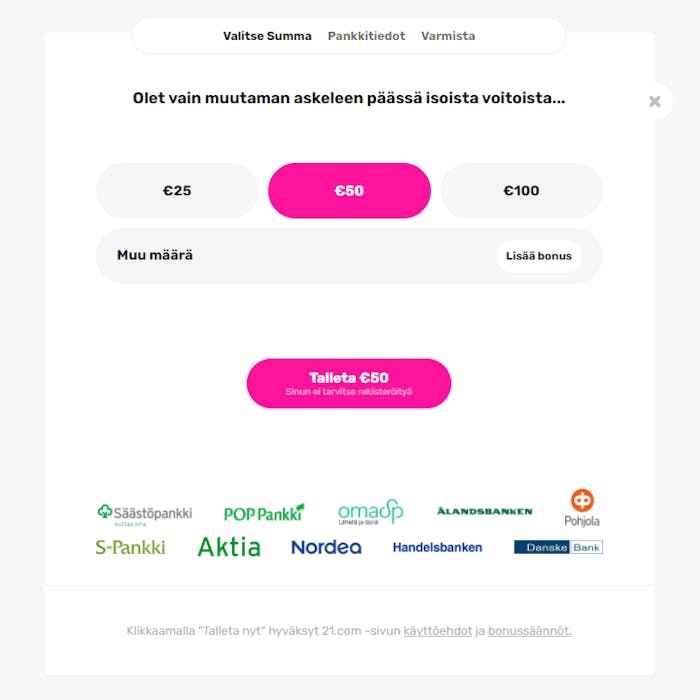The height and width of the screenshot is (700, 700).
Task: Click the Nordea logo
Action: click(x=326, y=547)
